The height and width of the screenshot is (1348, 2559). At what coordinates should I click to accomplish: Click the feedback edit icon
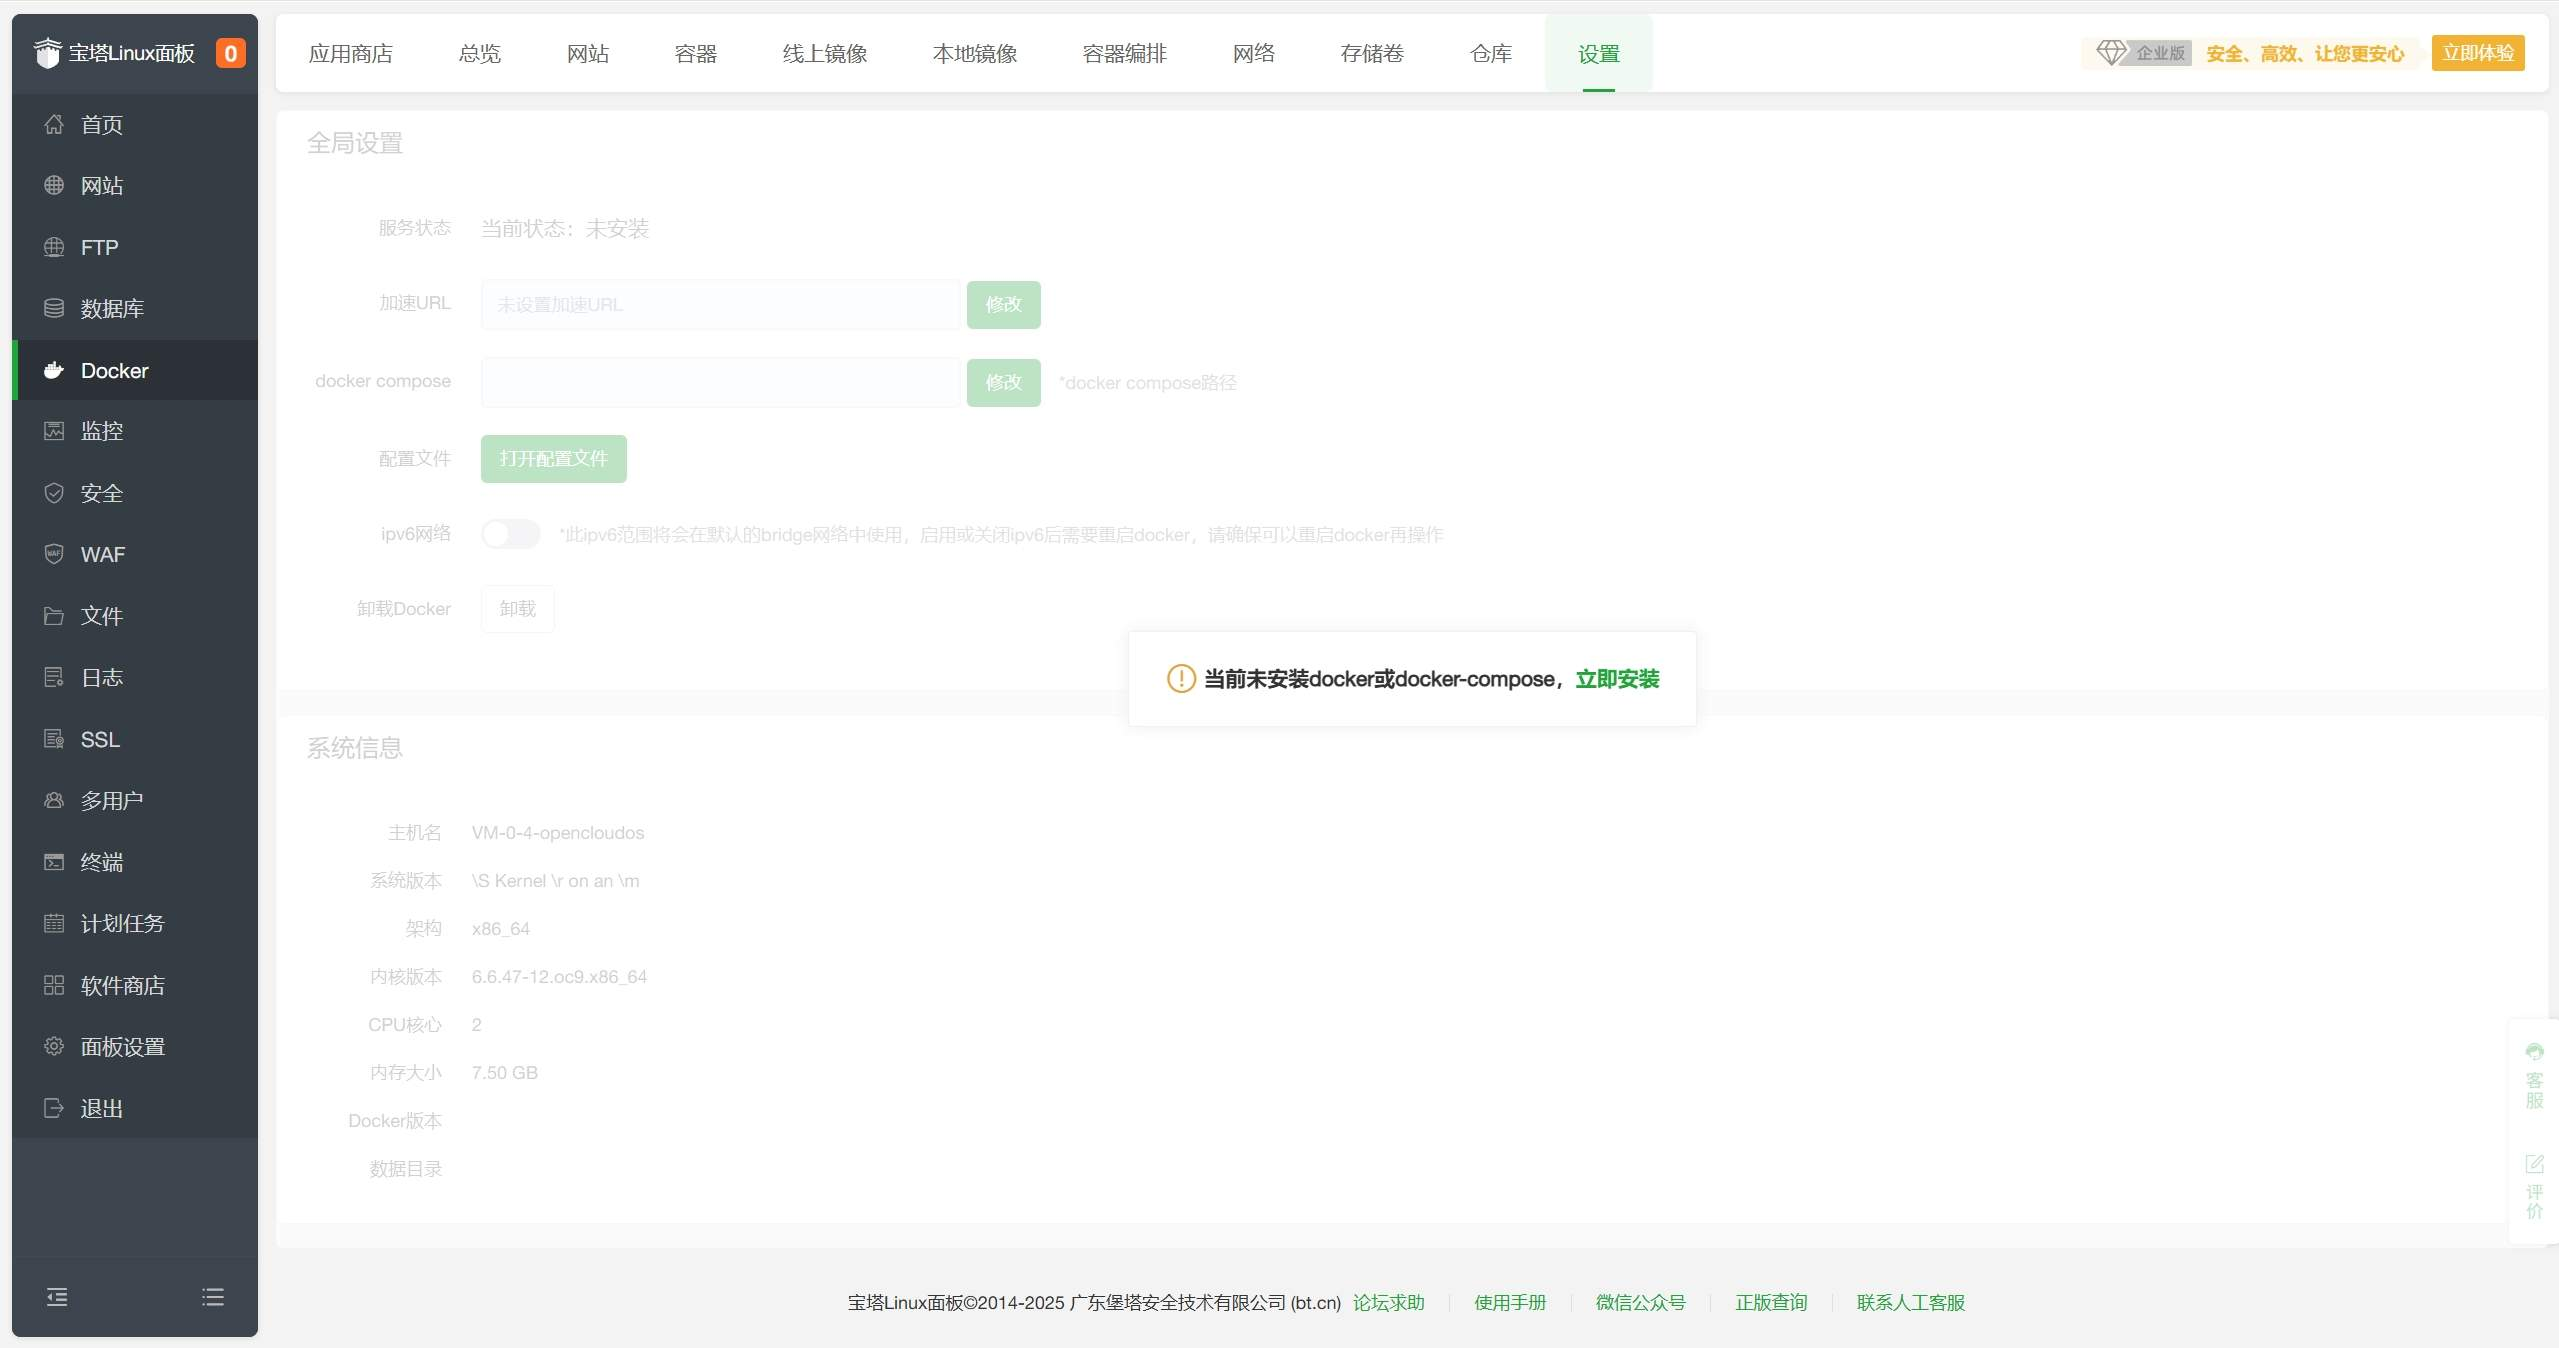(x=2534, y=1164)
